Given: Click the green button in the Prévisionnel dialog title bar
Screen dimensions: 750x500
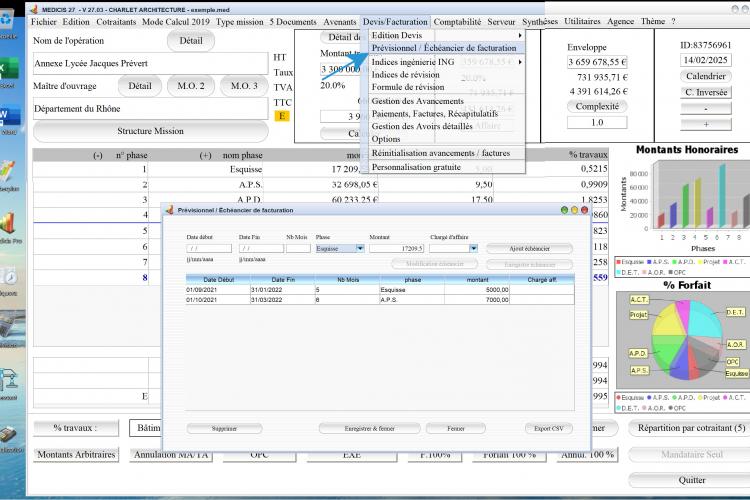Looking at the screenshot, I should click(564, 210).
